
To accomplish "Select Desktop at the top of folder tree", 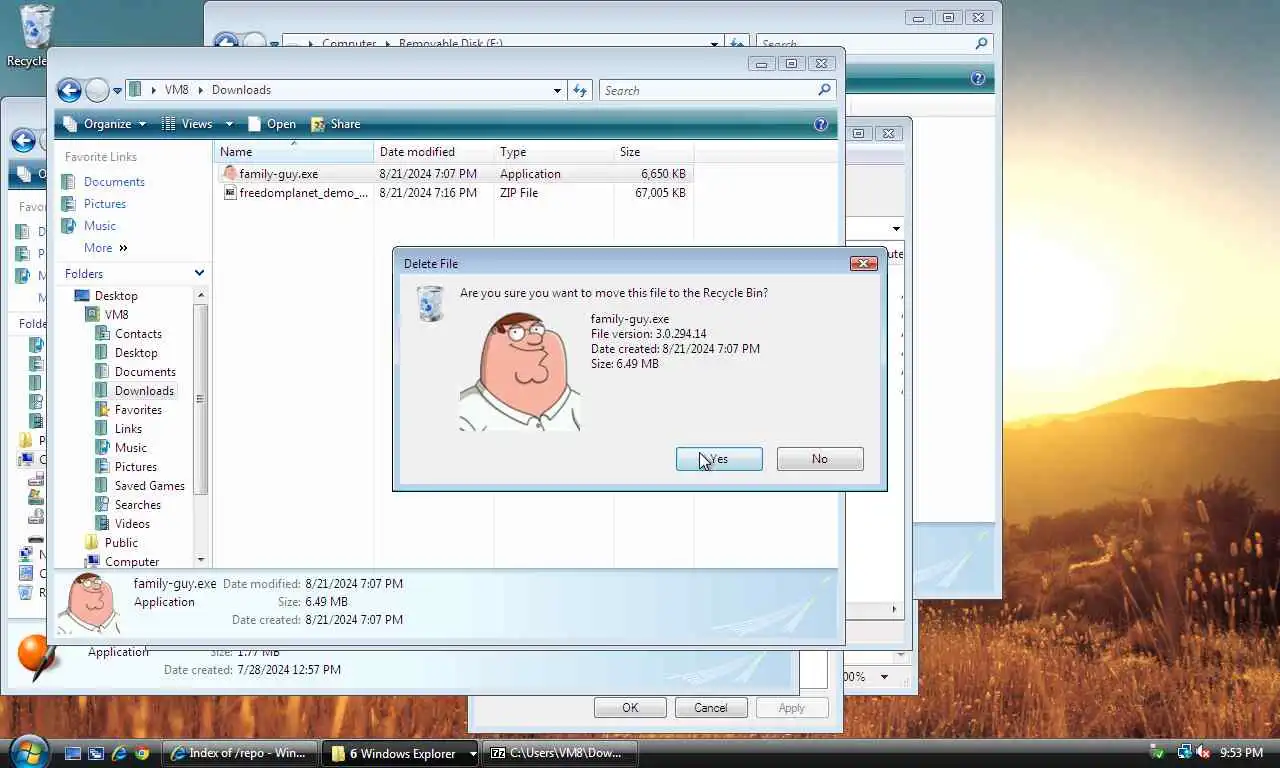I will tap(116, 296).
